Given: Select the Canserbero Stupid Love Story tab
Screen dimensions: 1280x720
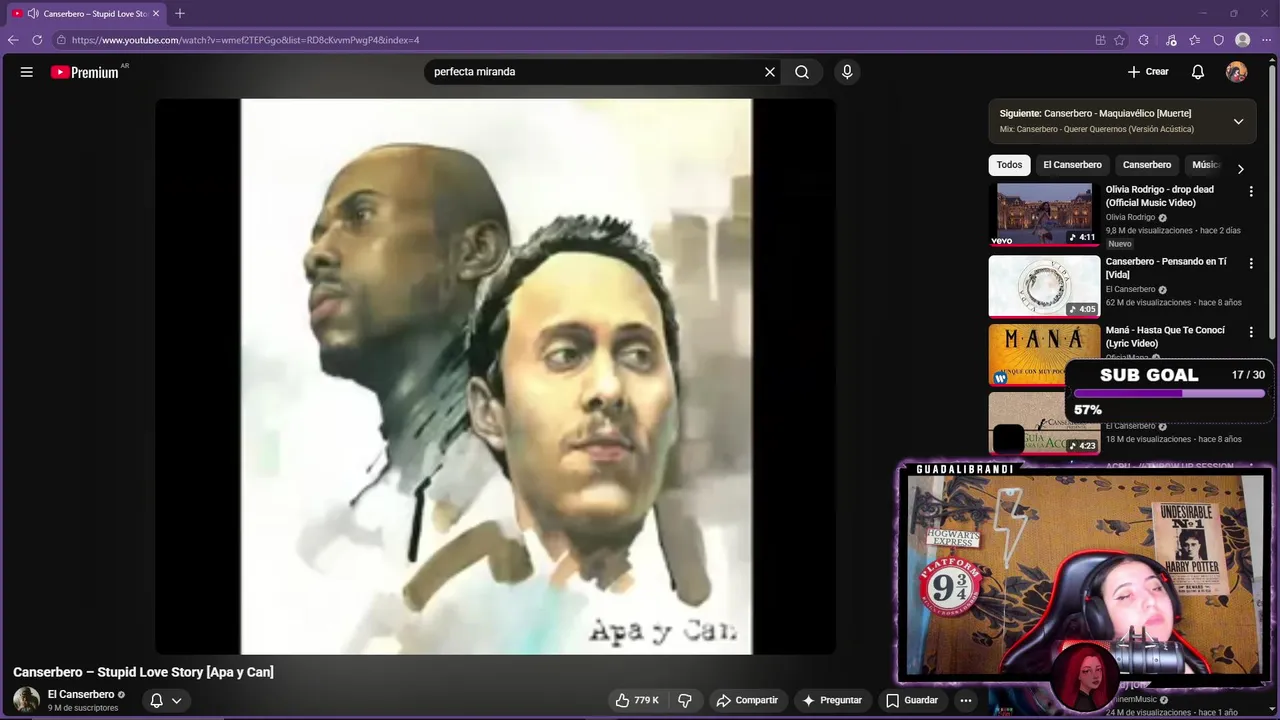Looking at the screenshot, I should point(86,14).
